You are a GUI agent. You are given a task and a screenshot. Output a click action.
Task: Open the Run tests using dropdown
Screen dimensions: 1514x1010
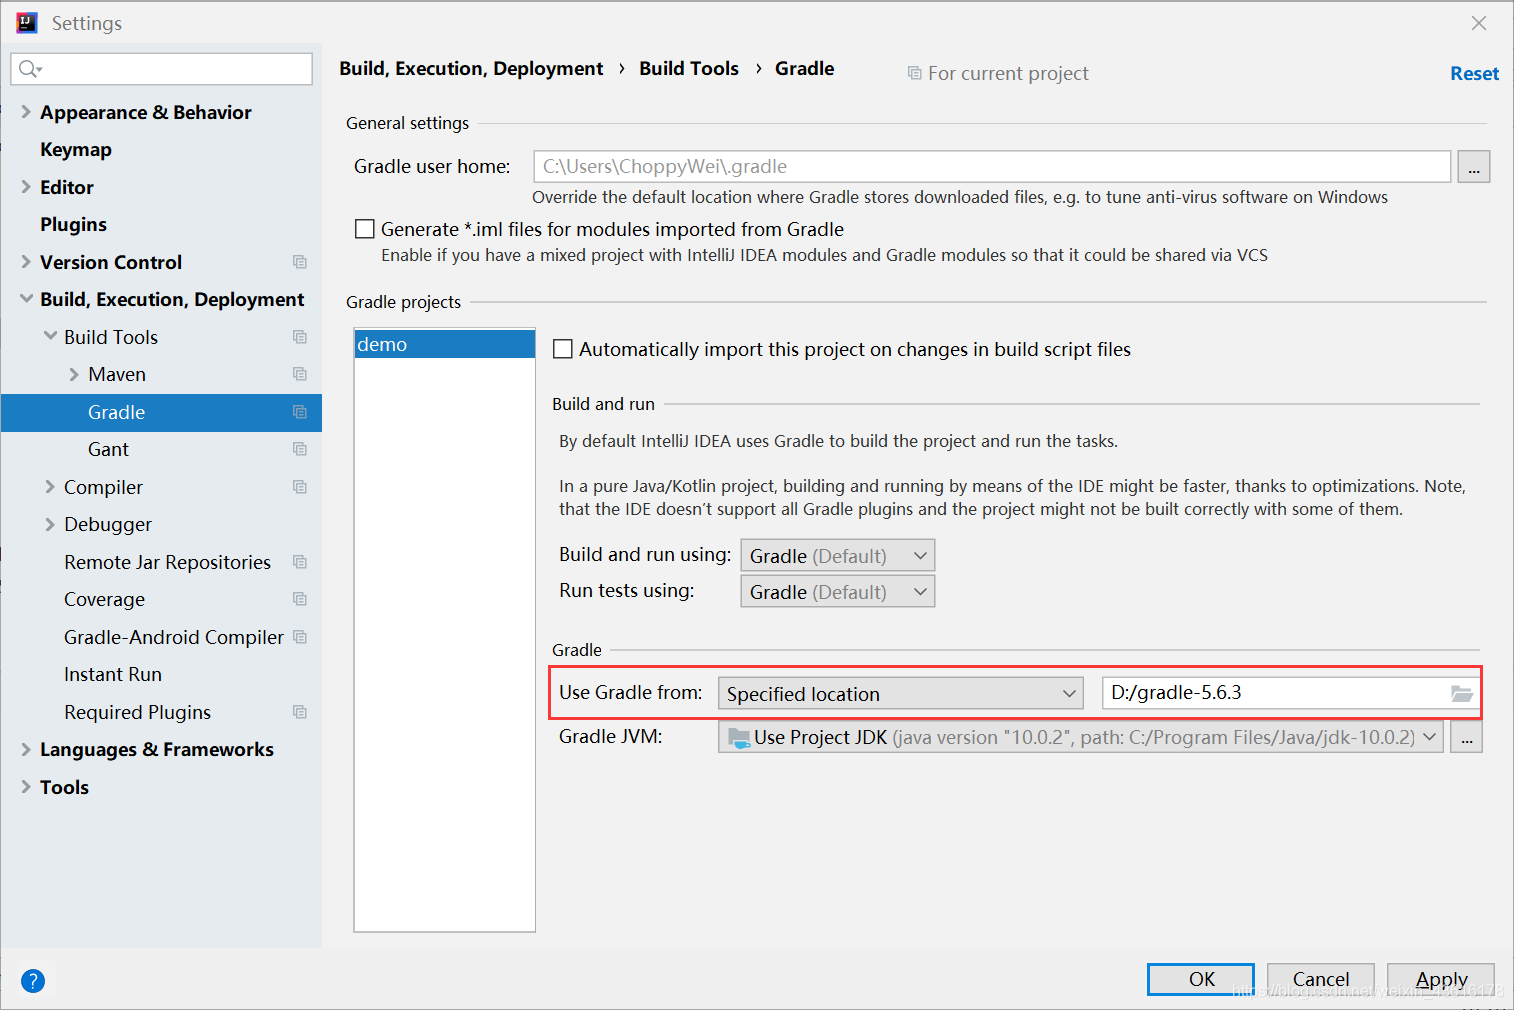tap(838, 591)
